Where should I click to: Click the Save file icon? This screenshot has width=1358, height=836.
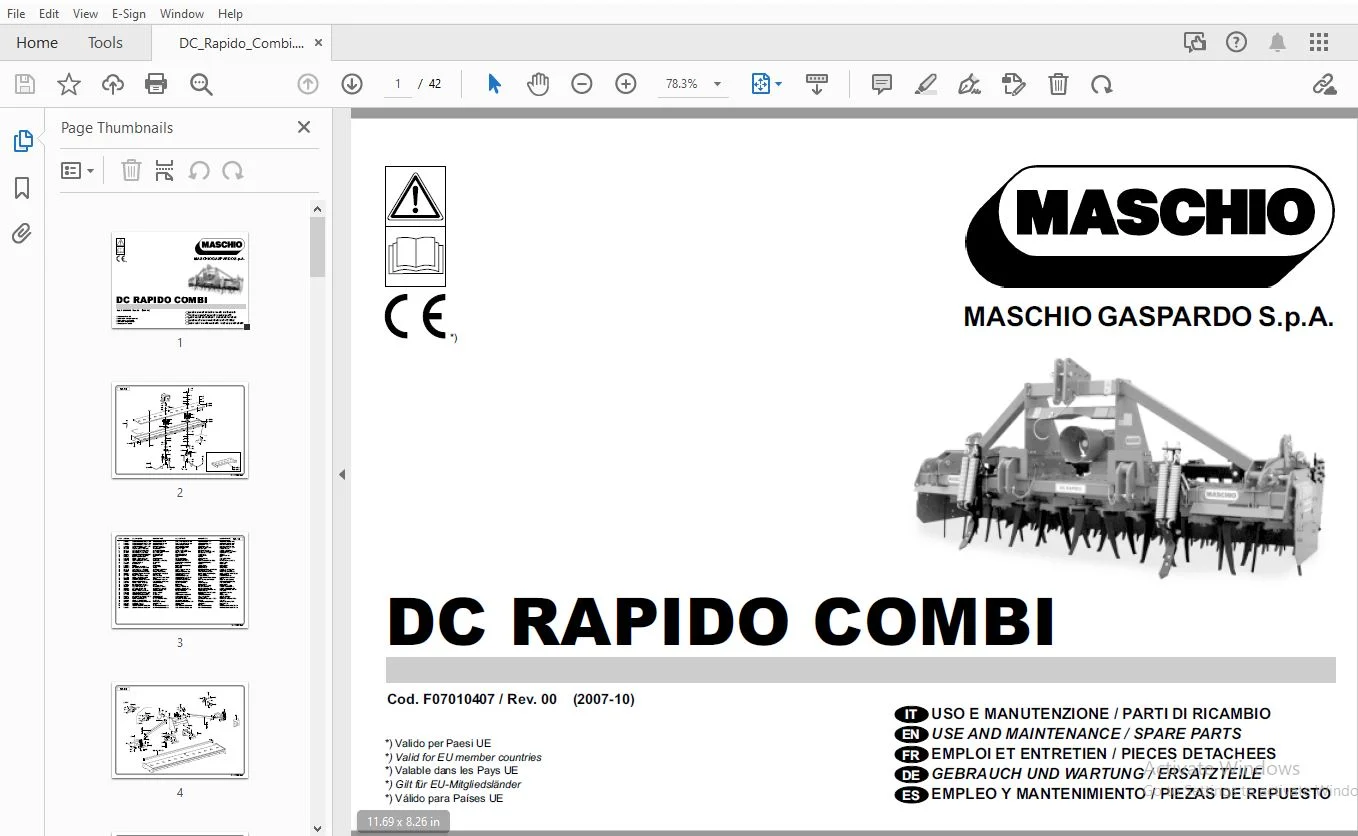pyautogui.click(x=25, y=84)
